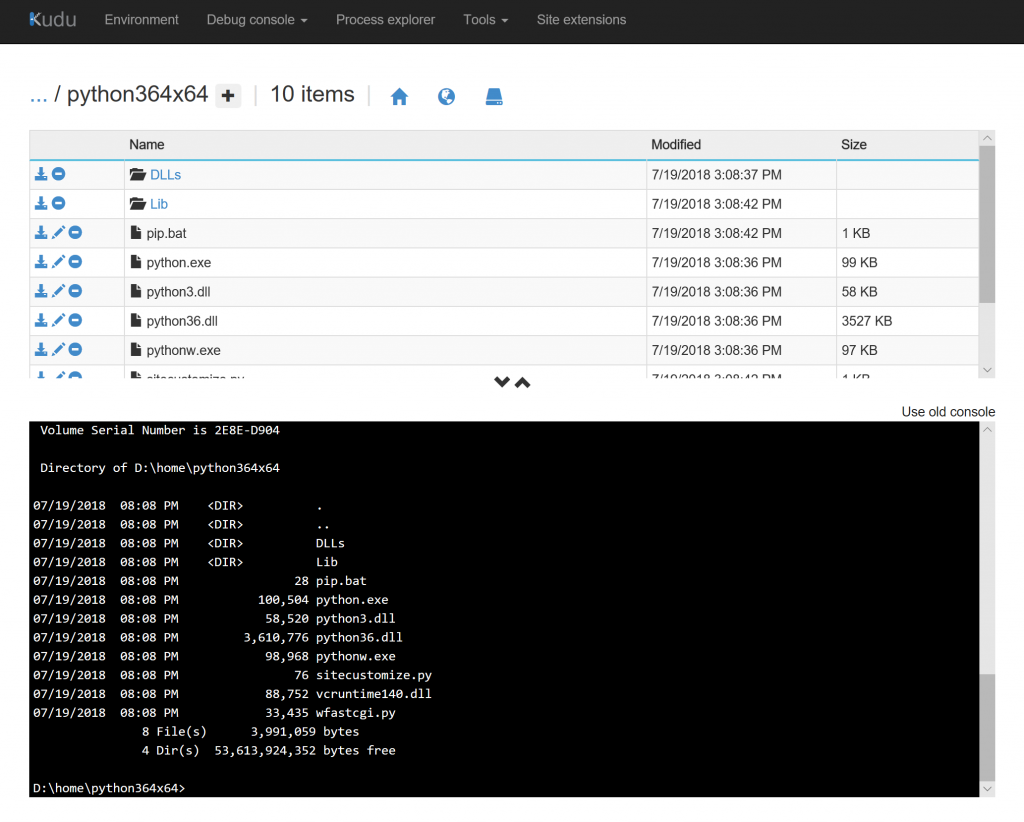Delete python36.dll from the directory
The height and width of the screenshot is (822, 1024).
click(x=74, y=320)
